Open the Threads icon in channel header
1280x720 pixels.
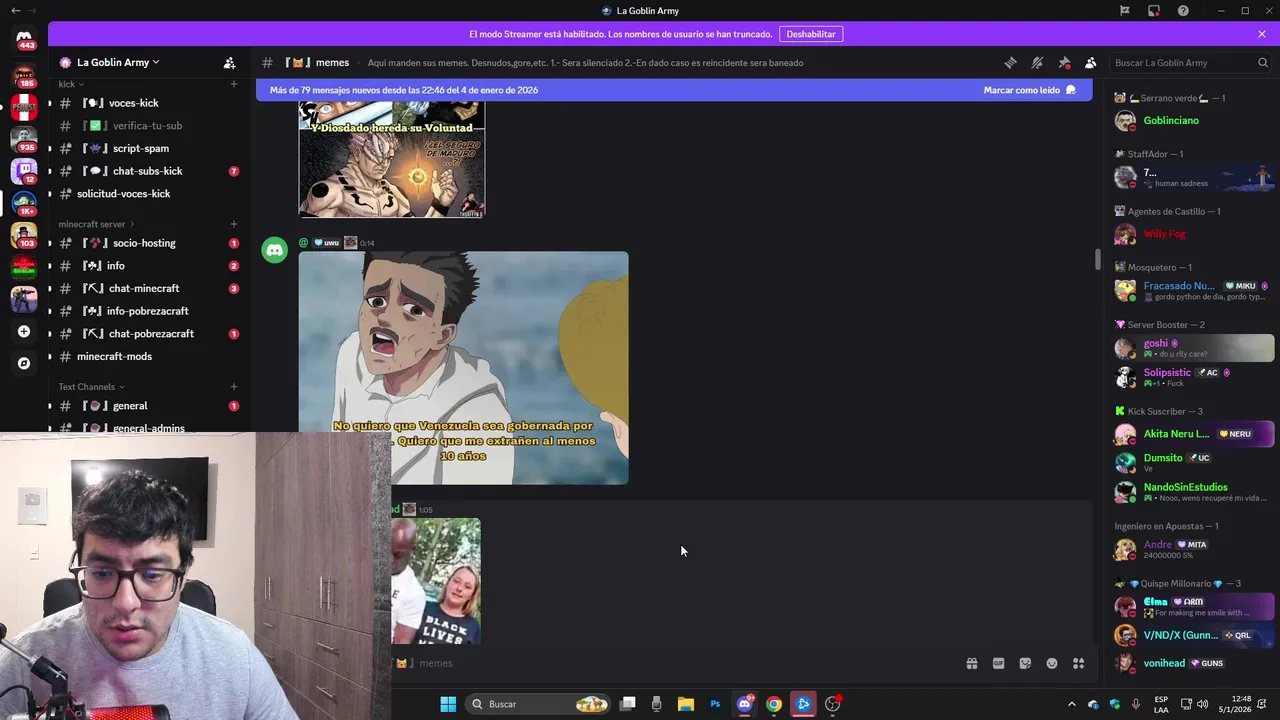tap(1010, 62)
